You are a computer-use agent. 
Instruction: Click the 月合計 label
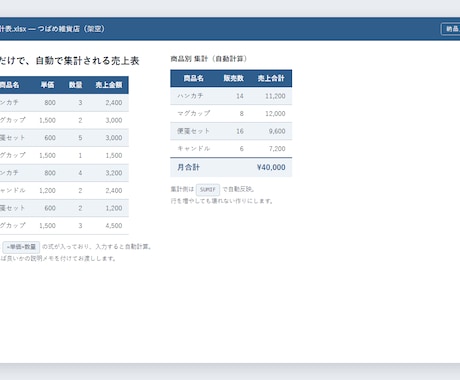[x=188, y=167]
